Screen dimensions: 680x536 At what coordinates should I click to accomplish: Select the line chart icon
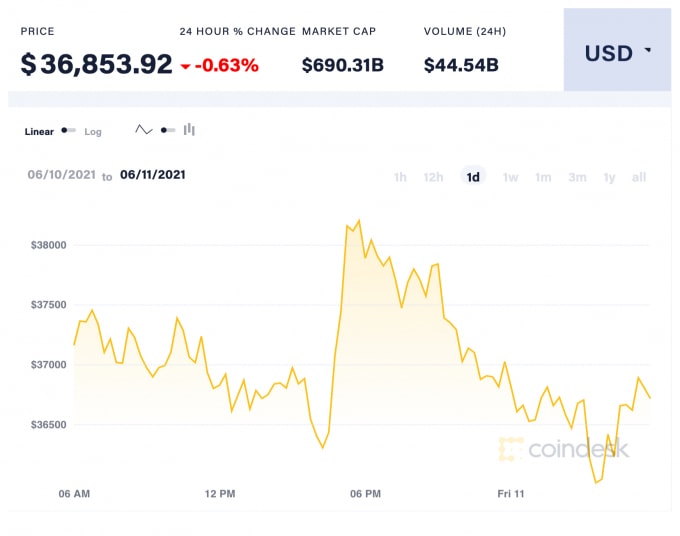144,130
